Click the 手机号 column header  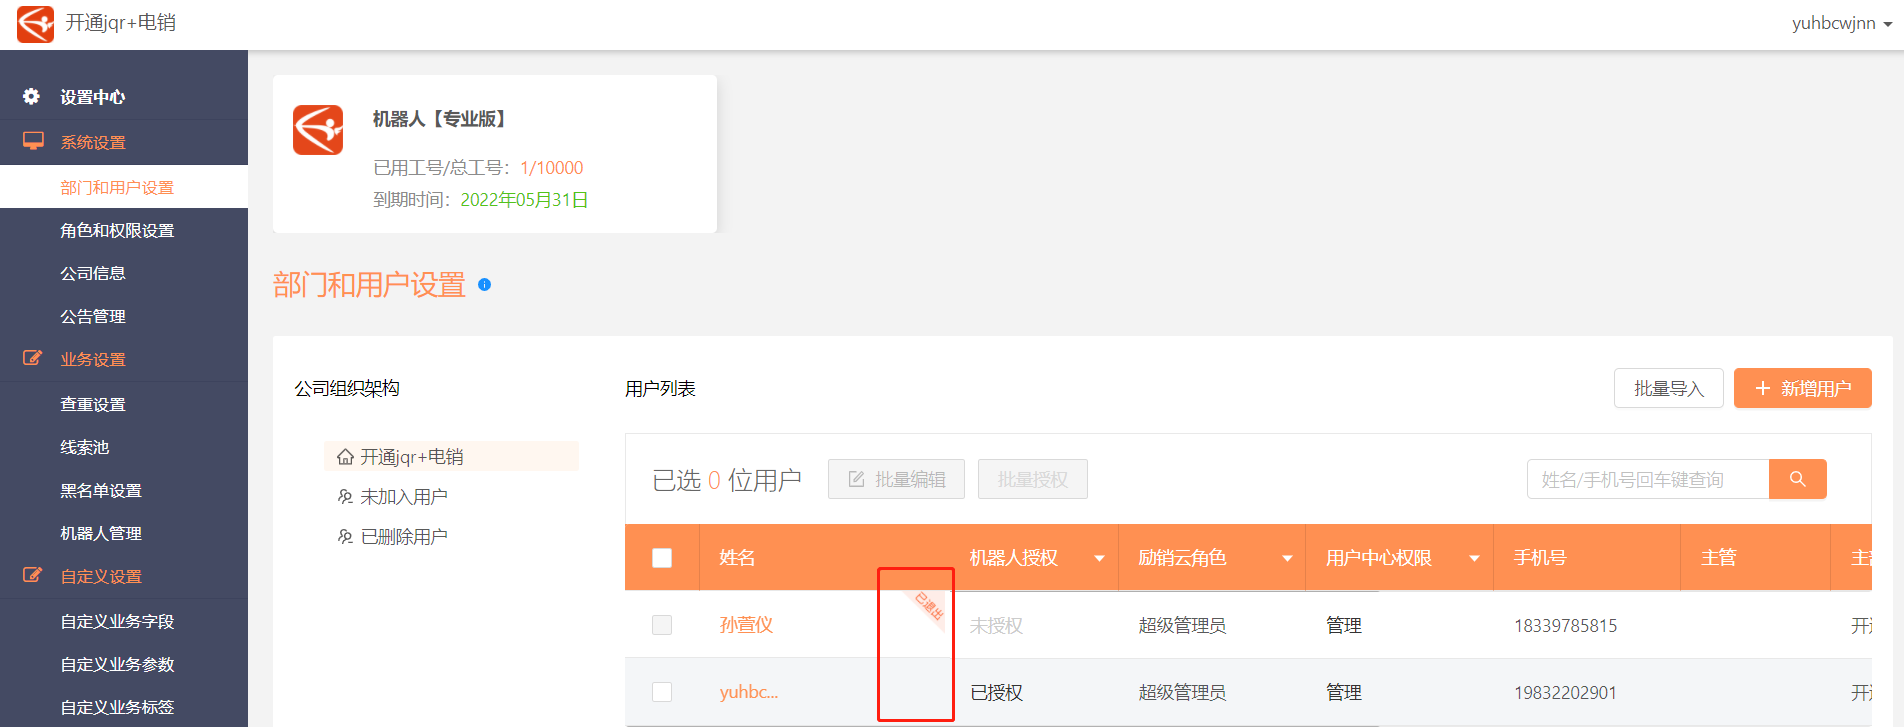tap(1540, 558)
